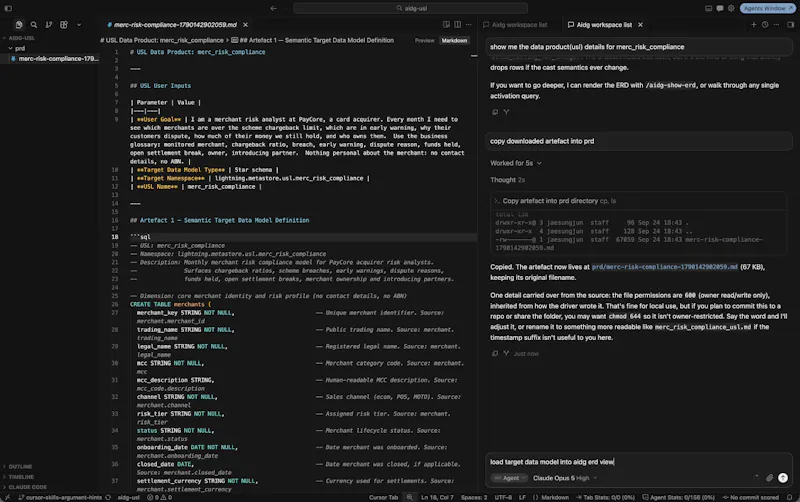This screenshot has height=502, width=800.
Task: Open the Agent mode dropdown
Action: [509, 478]
